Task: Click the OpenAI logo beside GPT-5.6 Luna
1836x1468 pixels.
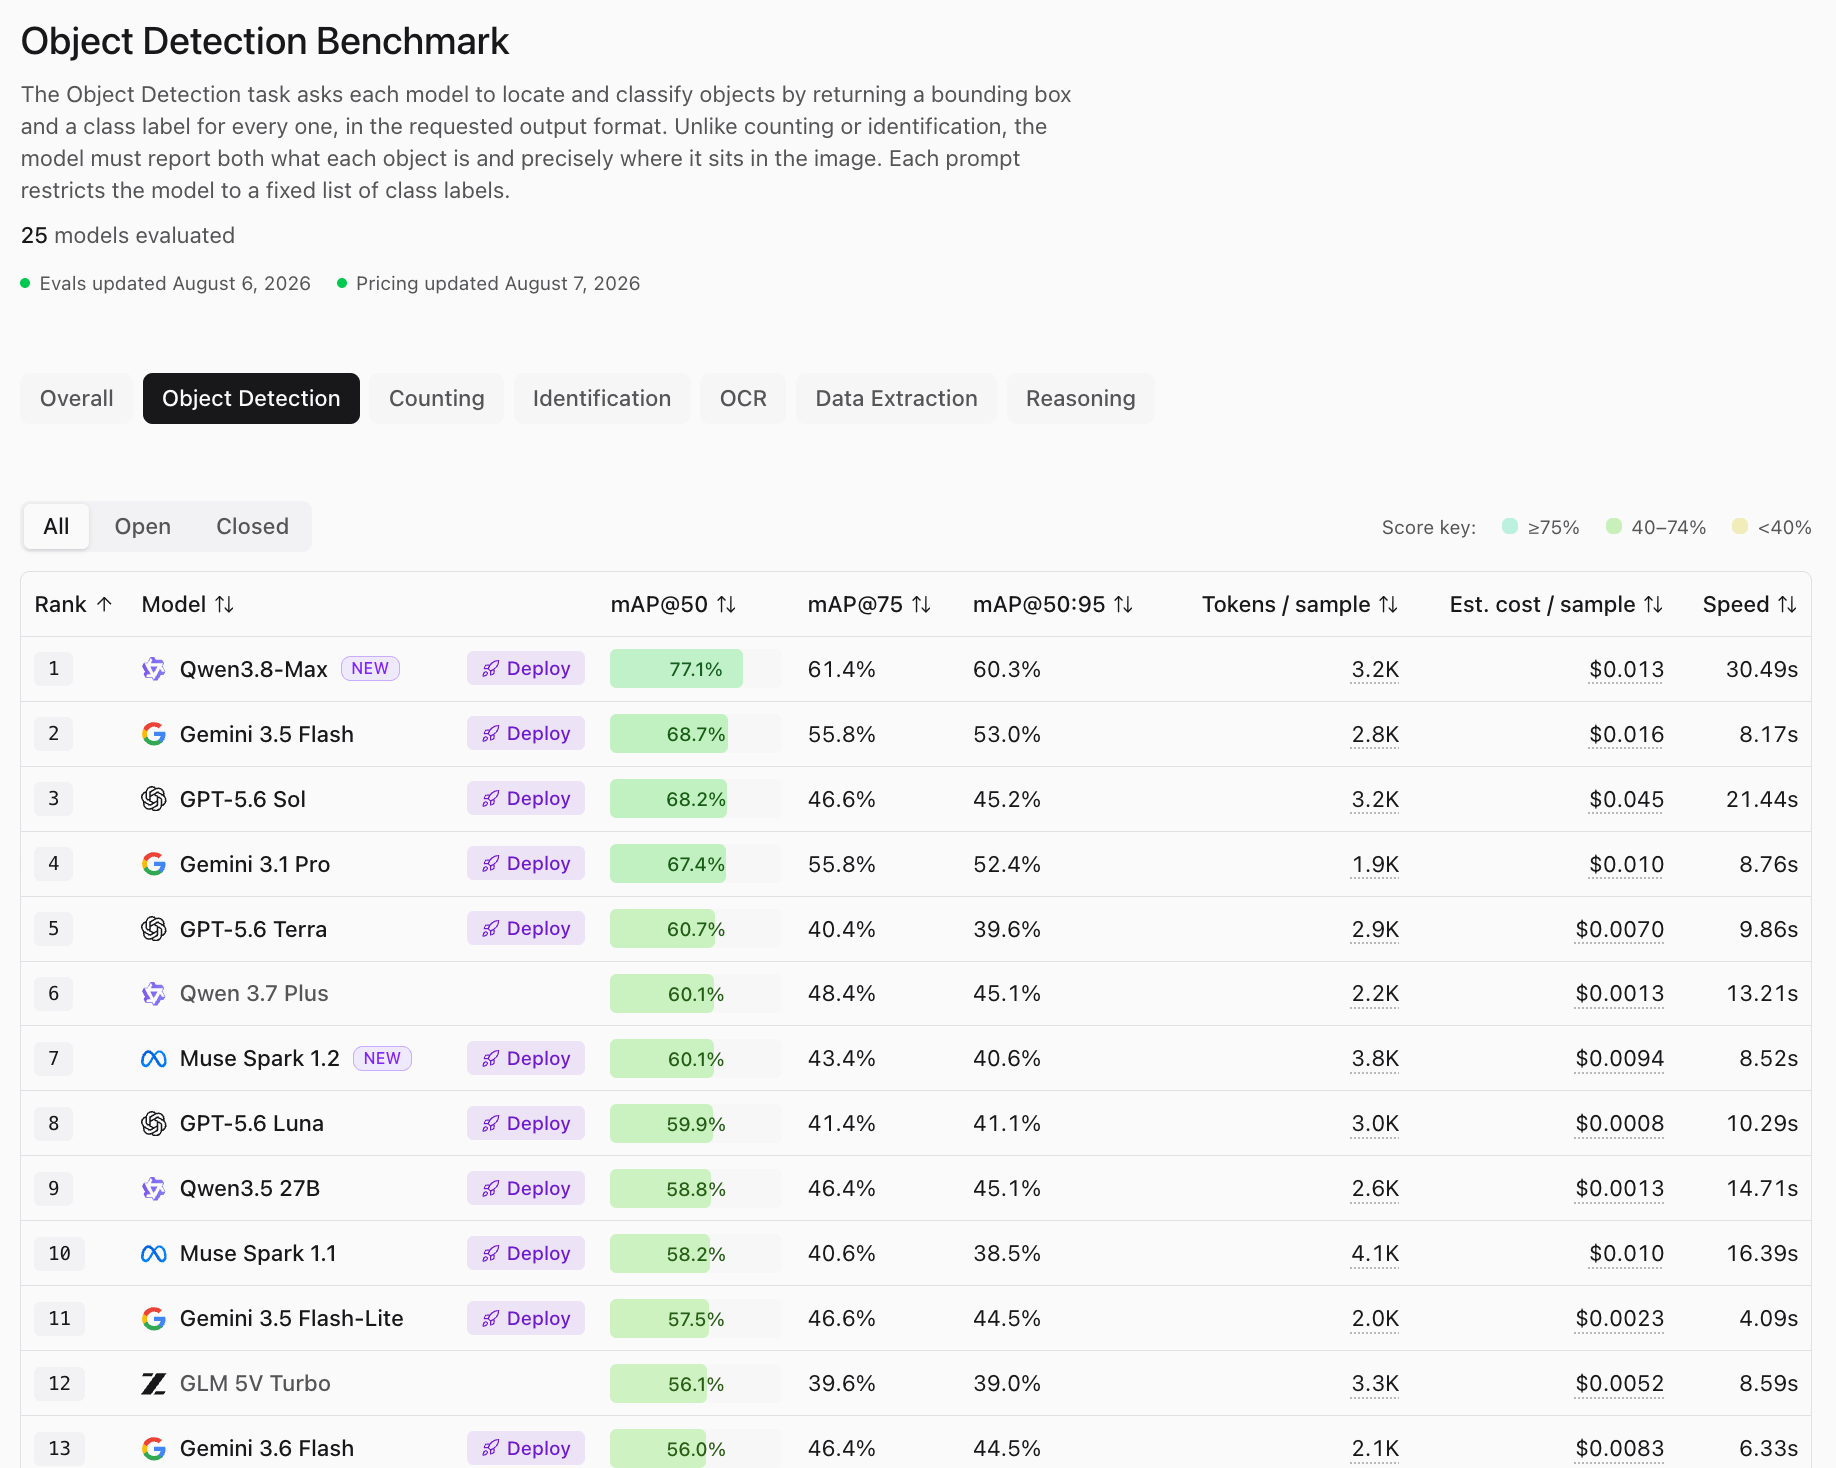Action: pyautogui.click(x=153, y=1124)
